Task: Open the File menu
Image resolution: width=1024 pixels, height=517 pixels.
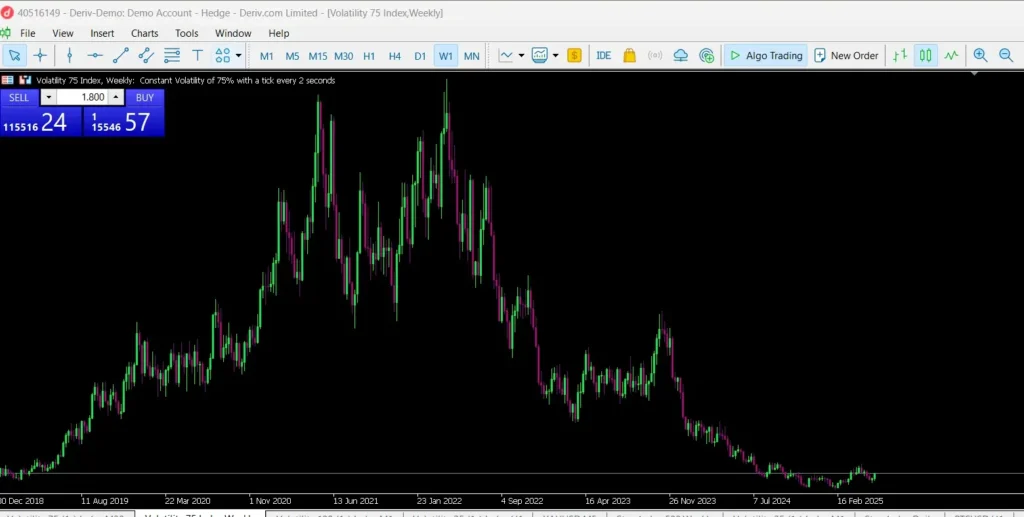Action: (x=27, y=33)
